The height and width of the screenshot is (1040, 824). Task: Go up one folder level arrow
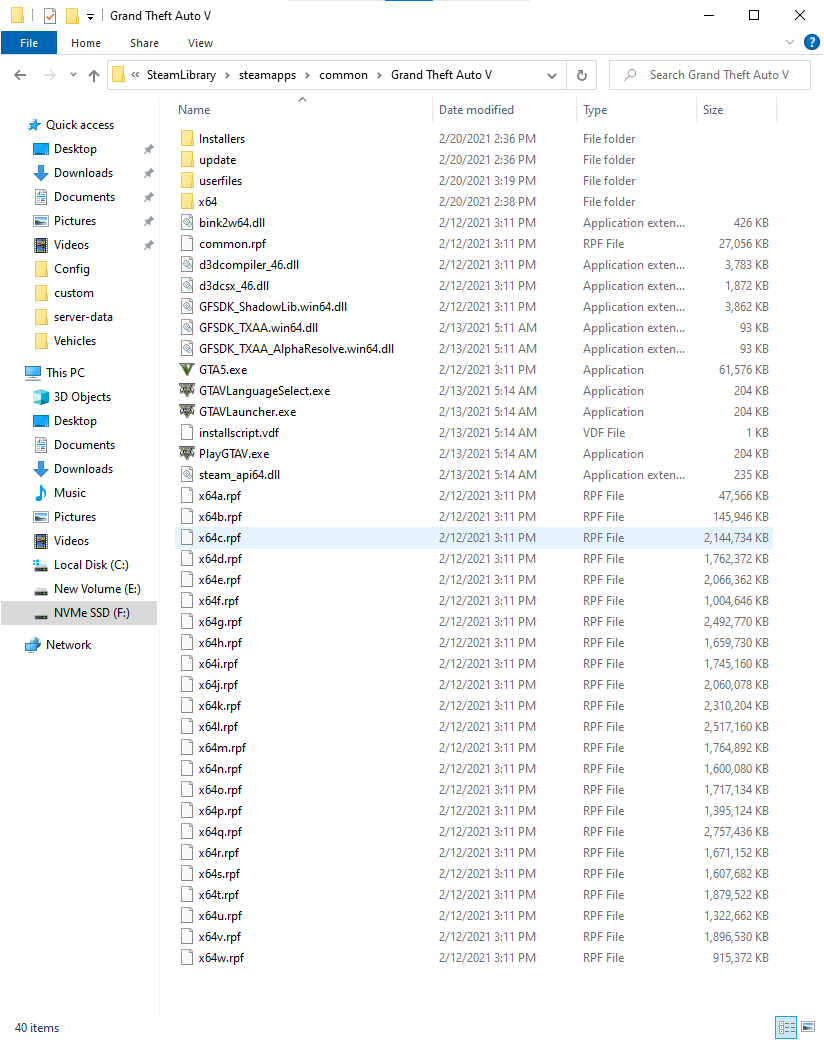coord(94,75)
